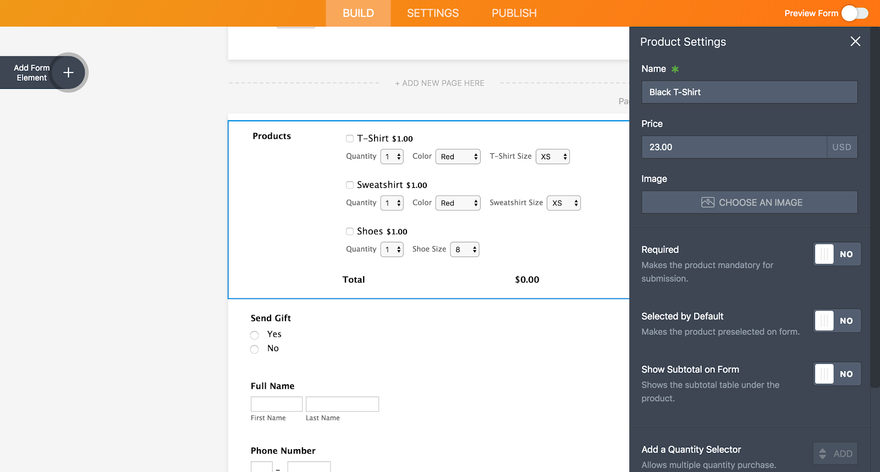Check the Shoes product checkbox
The image size is (880, 472).
tap(350, 231)
